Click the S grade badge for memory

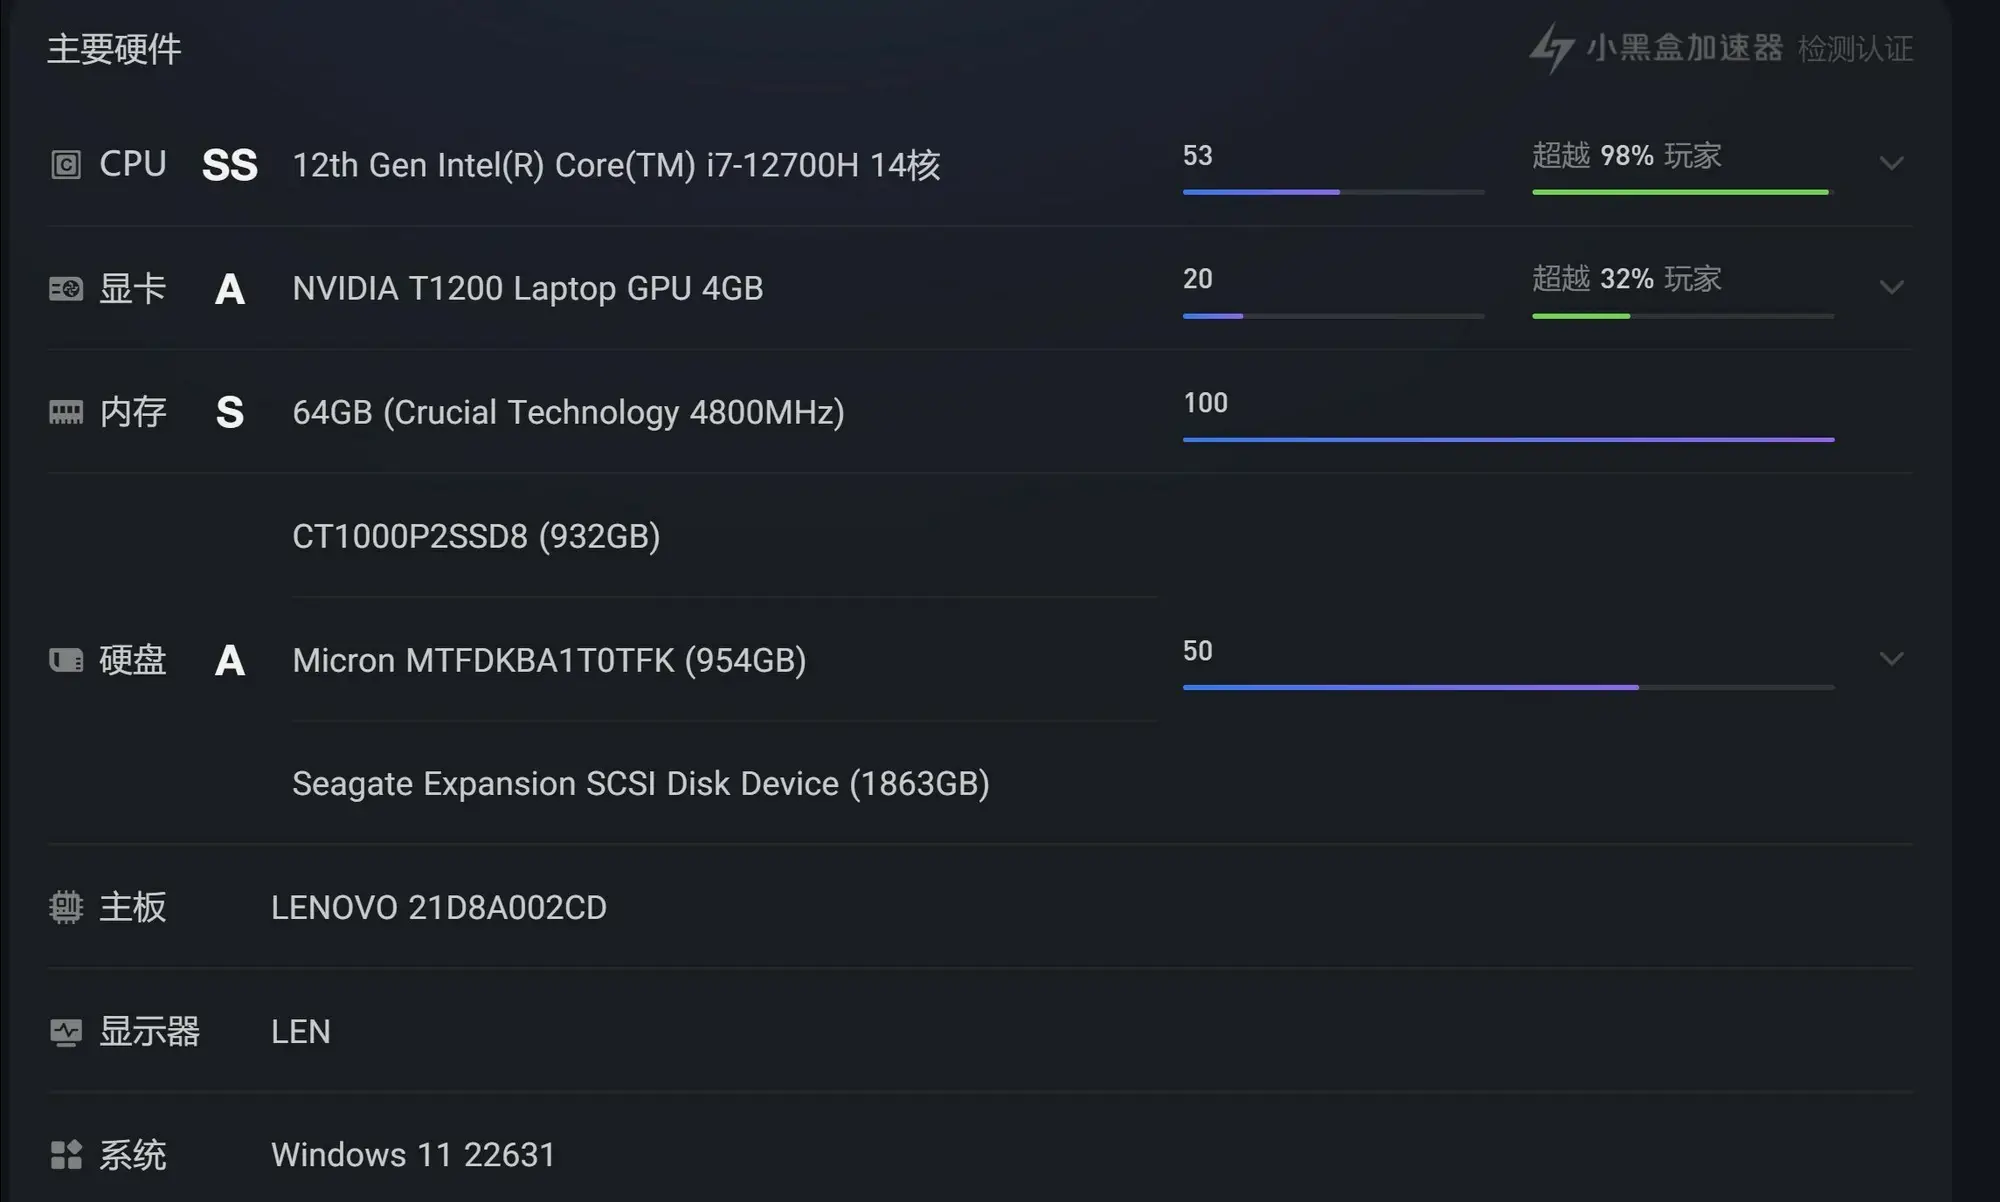[x=230, y=412]
